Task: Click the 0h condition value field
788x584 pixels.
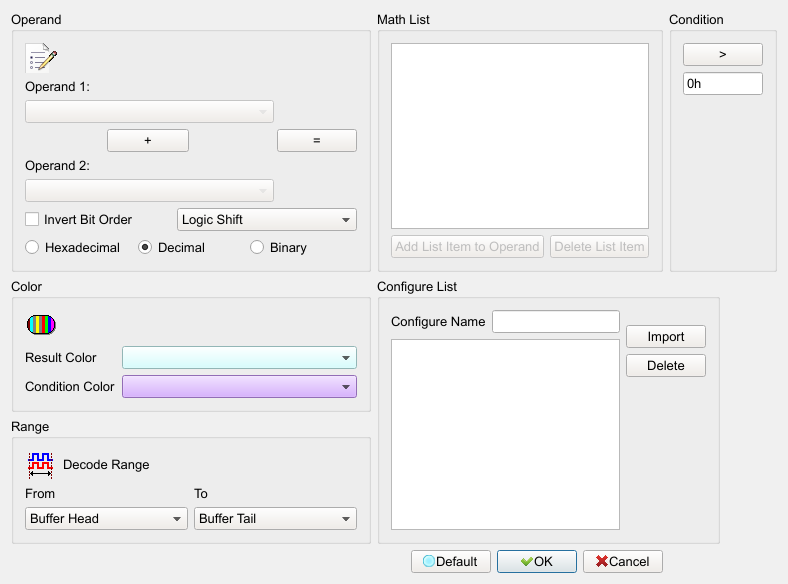Action: point(723,83)
